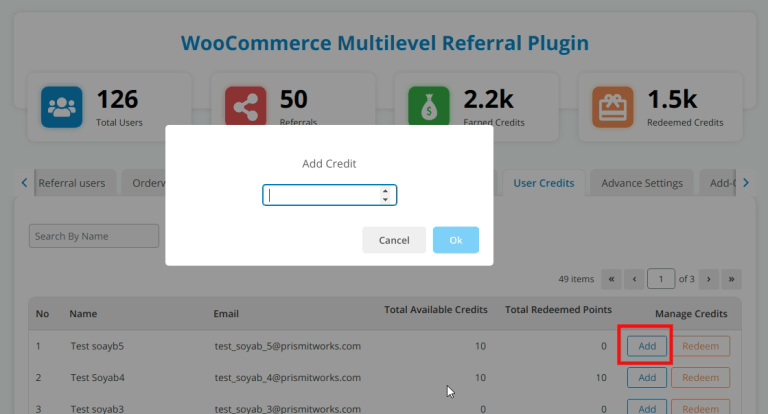Cancel the Add Credit dialog
Screen dimensions: 768x414
pos(394,240)
